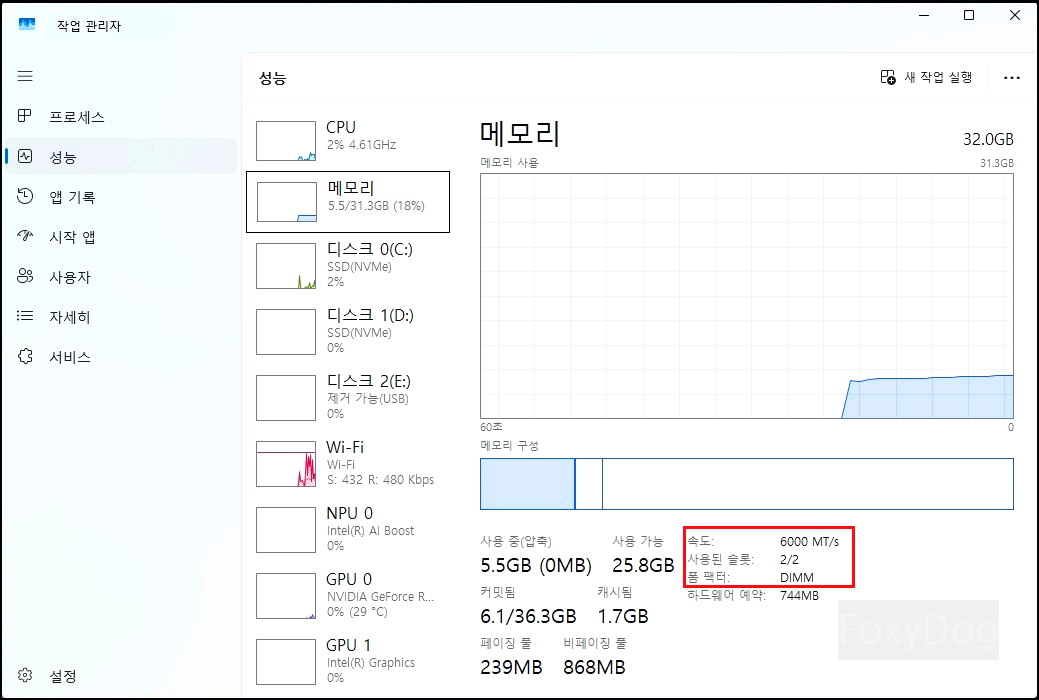1039x700 pixels.
Task: Click the 6.1/36.3GB committed value
Action: pos(528,616)
